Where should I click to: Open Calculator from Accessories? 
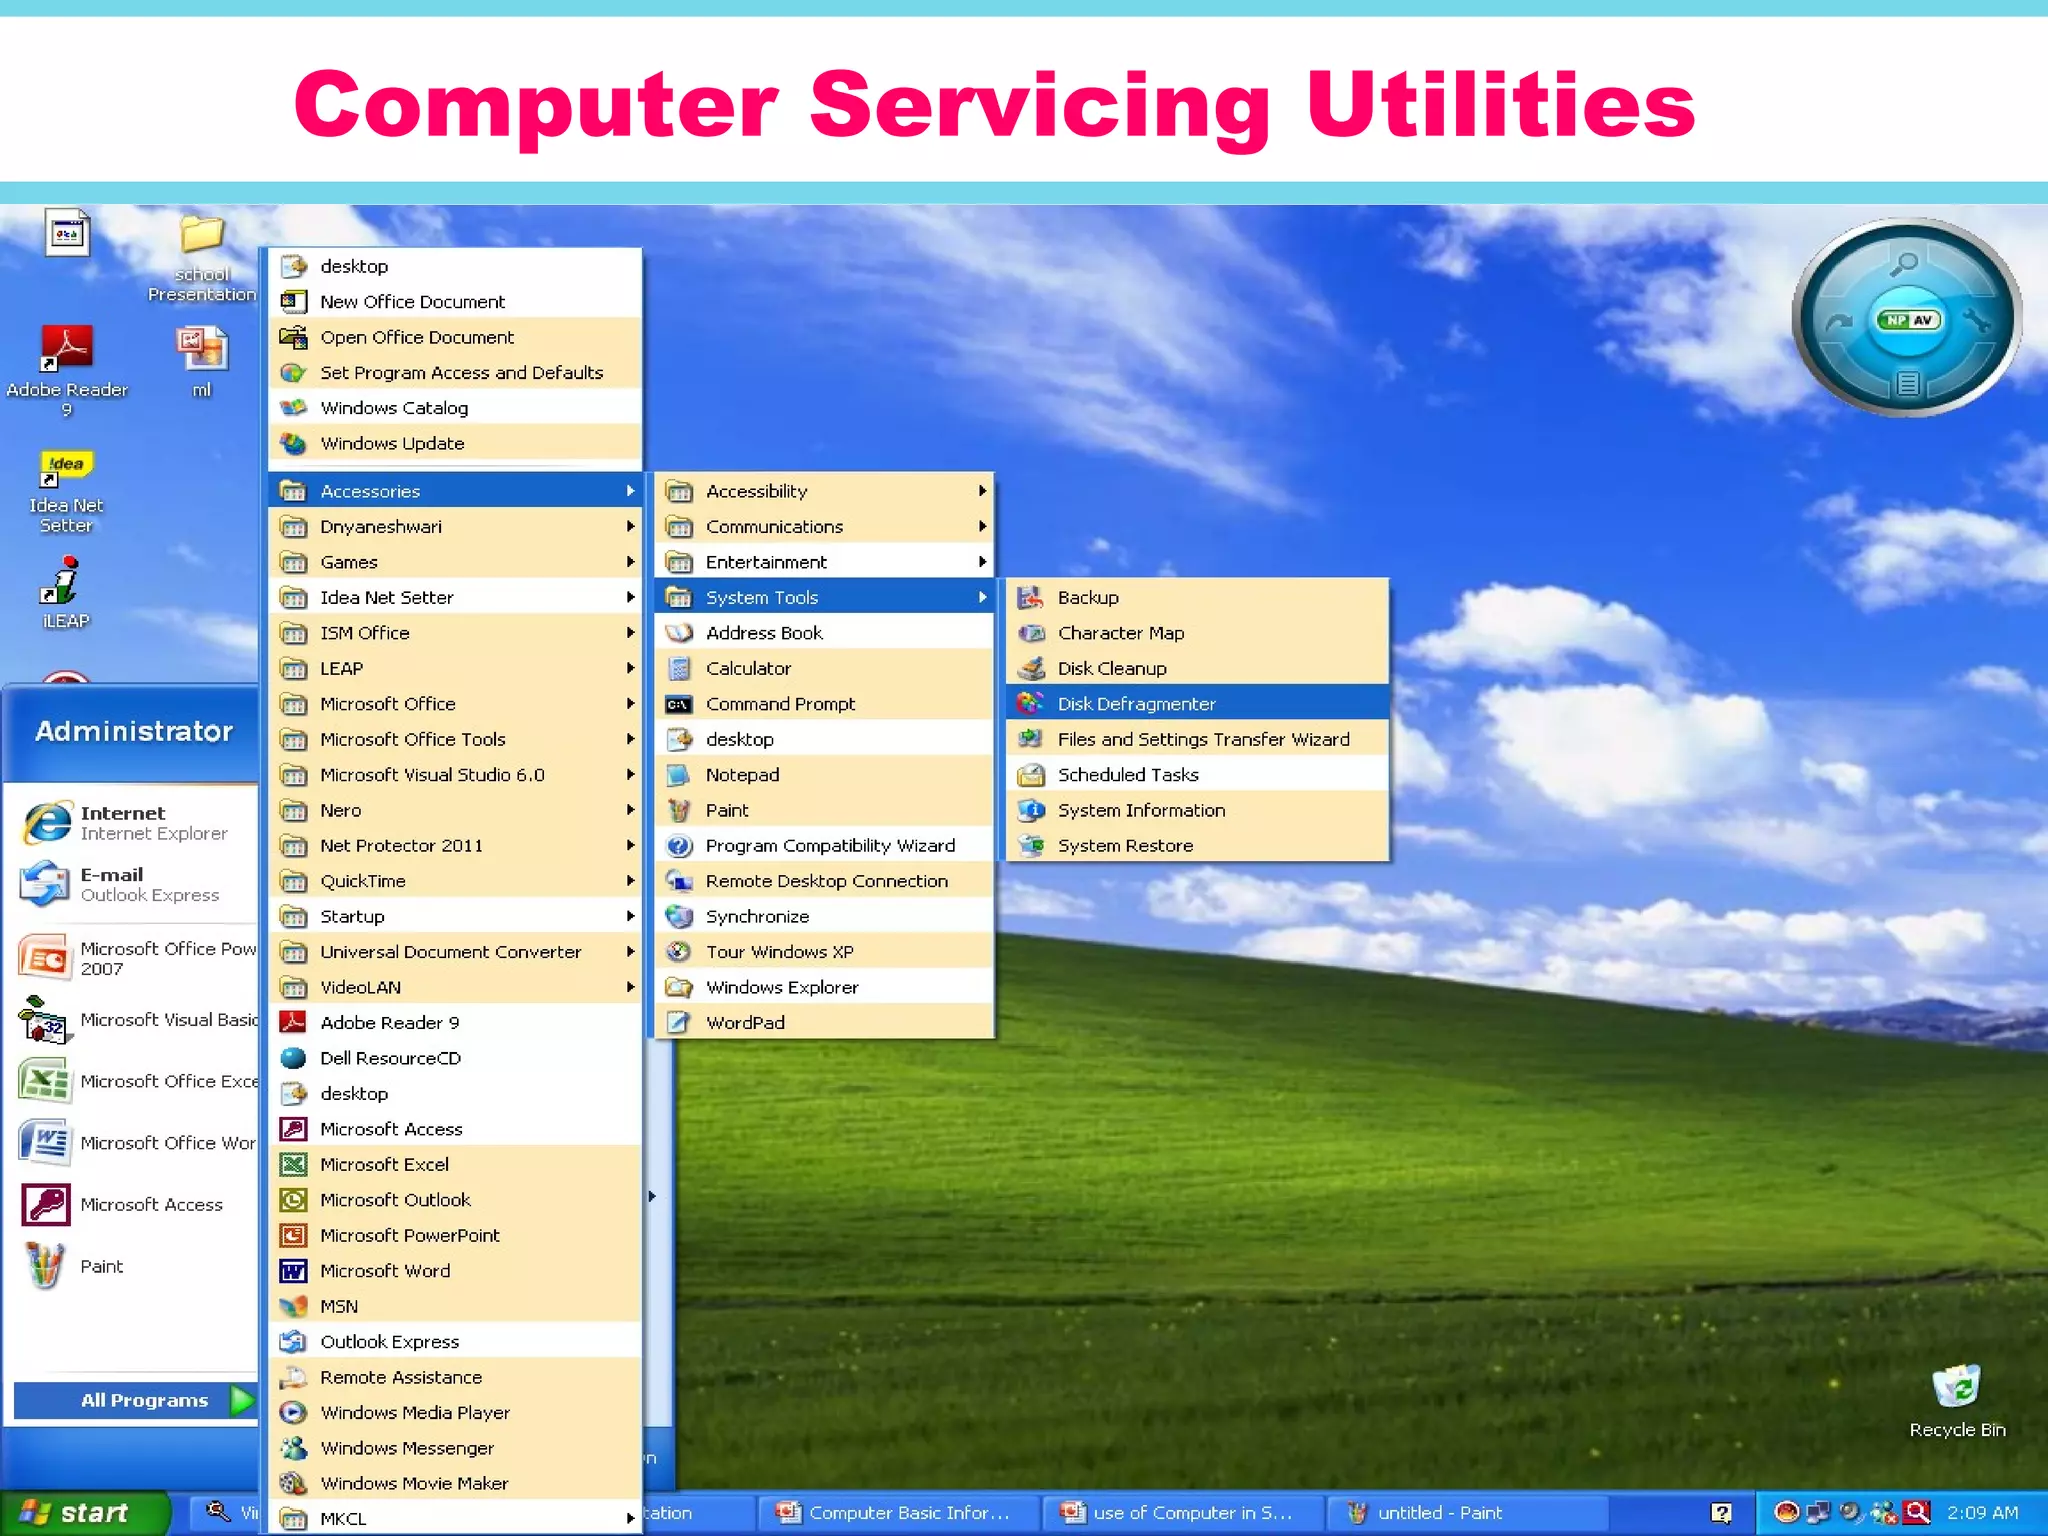coord(824,668)
